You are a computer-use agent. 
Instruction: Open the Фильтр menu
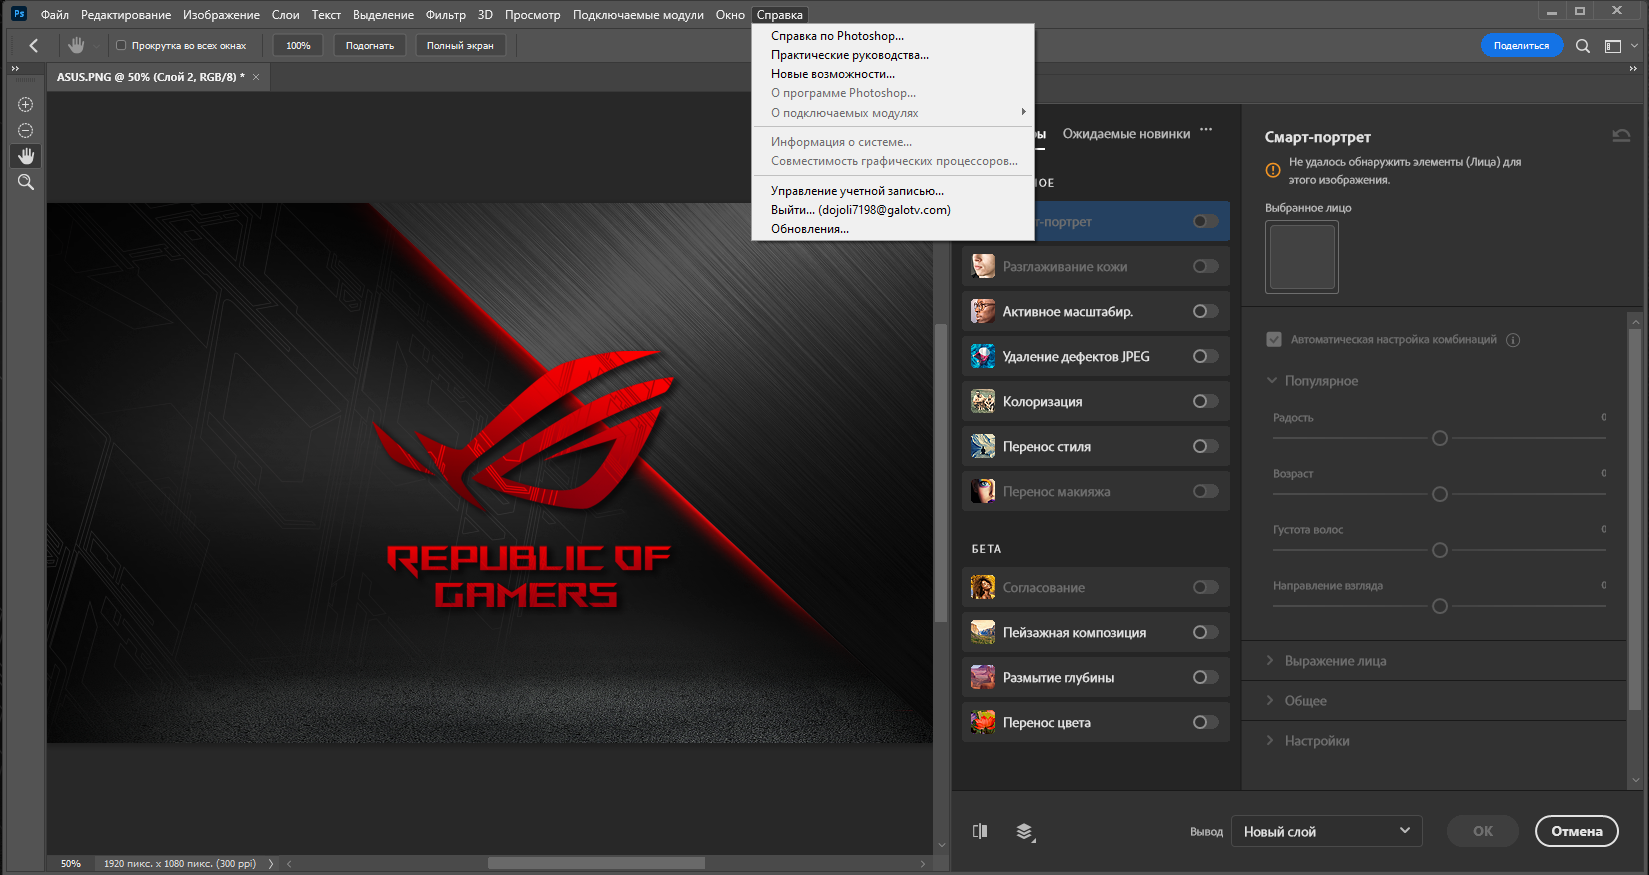pyautogui.click(x=445, y=15)
